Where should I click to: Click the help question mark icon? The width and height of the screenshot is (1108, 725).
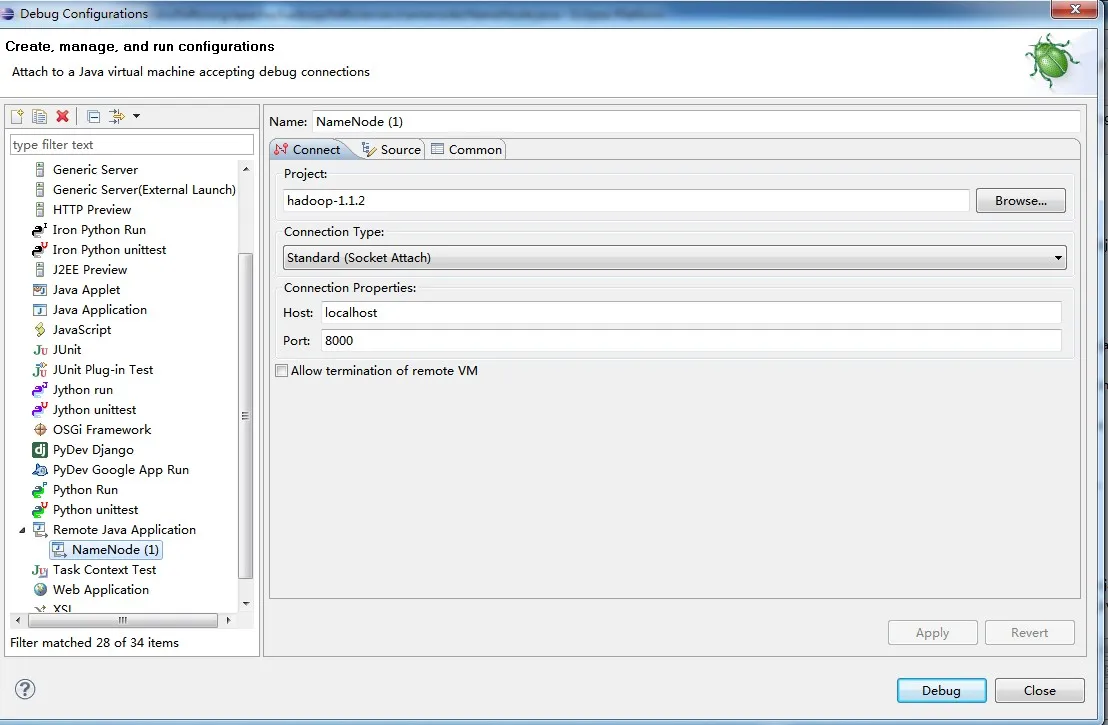[x=25, y=689]
